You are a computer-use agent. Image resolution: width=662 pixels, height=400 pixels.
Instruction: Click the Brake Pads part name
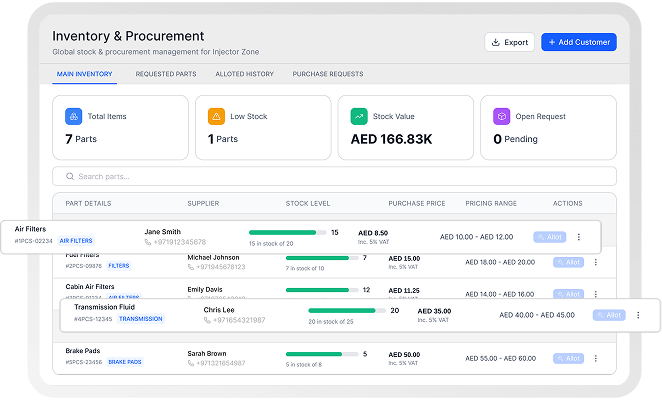(x=83, y=351)
